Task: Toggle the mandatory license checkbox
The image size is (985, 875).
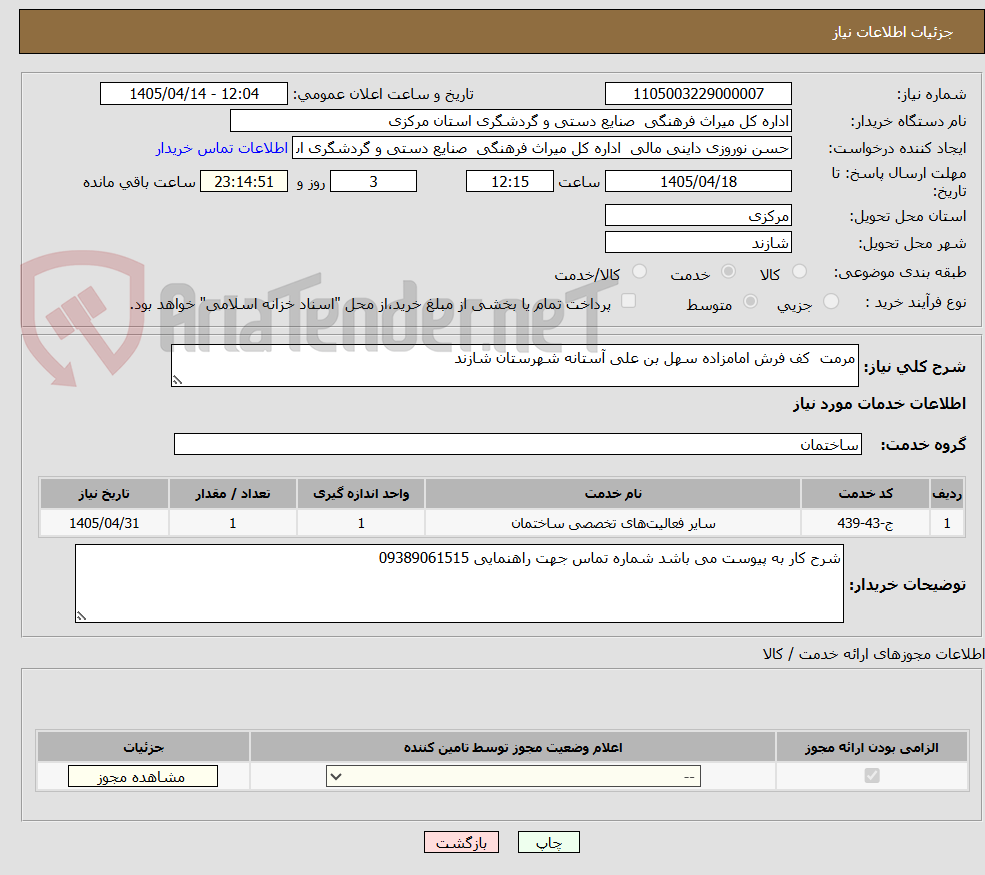Action: click(x=872, y=776)
